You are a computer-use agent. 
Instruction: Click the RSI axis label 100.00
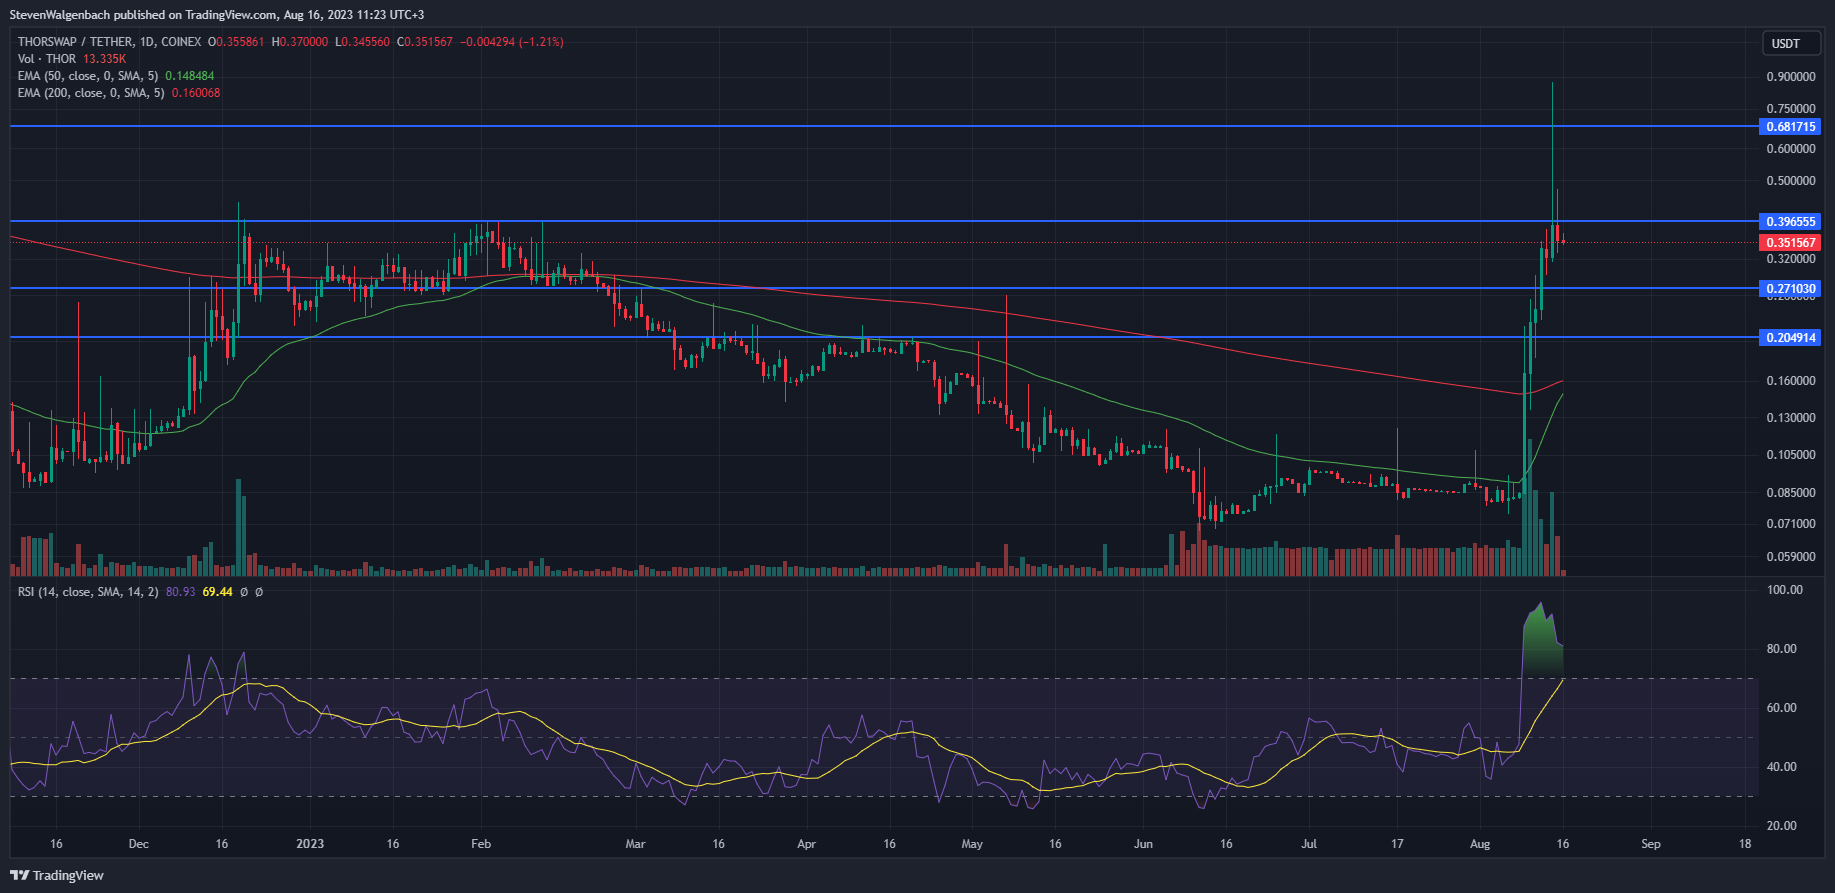(x=1785, y=590)
